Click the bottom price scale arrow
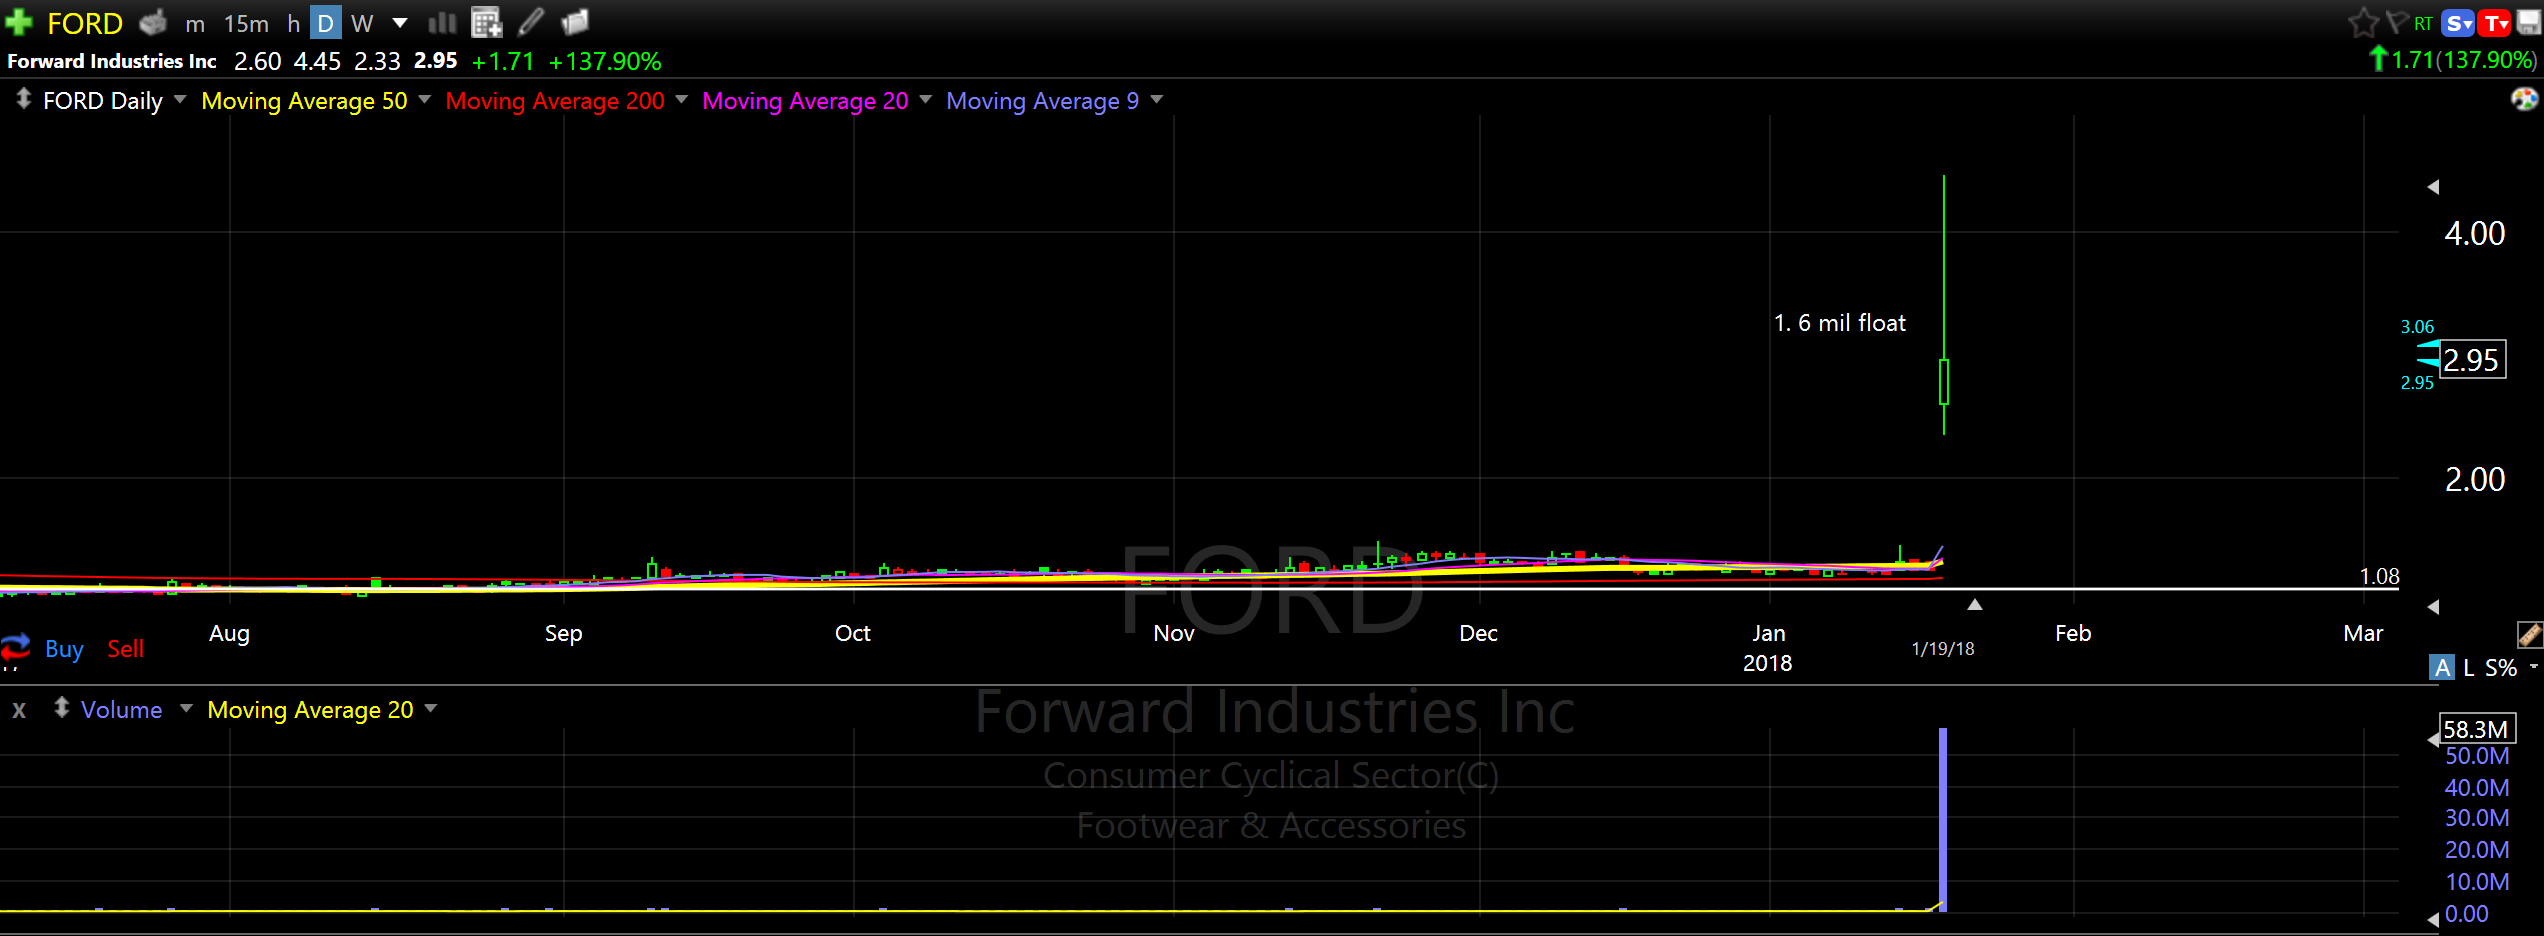Screen dimensions: 2544x936 pos(2433,607)
